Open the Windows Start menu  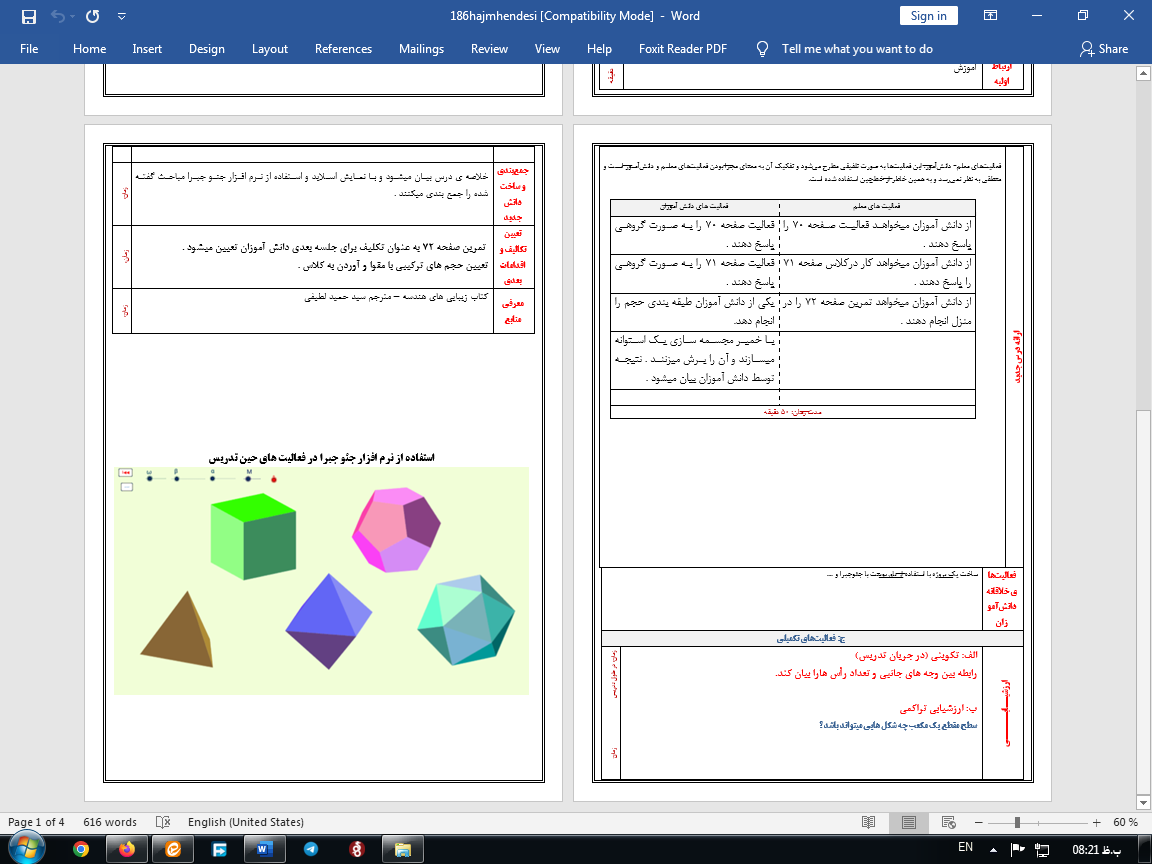pyautogui.click(x=26, y=849)
